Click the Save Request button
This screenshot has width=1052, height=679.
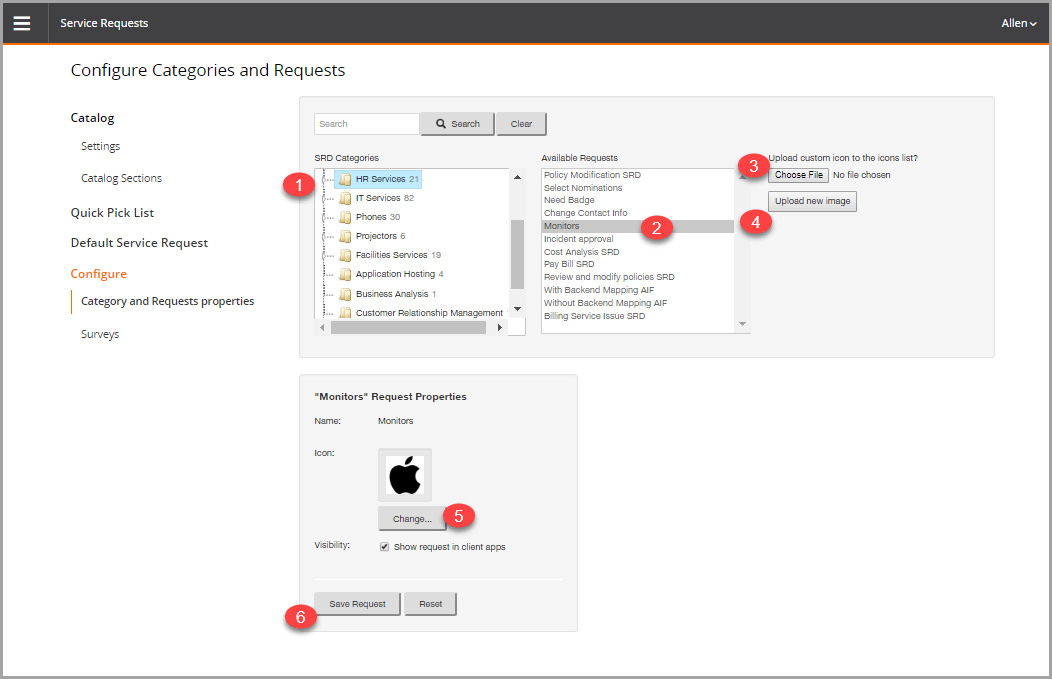click(356, 603)
